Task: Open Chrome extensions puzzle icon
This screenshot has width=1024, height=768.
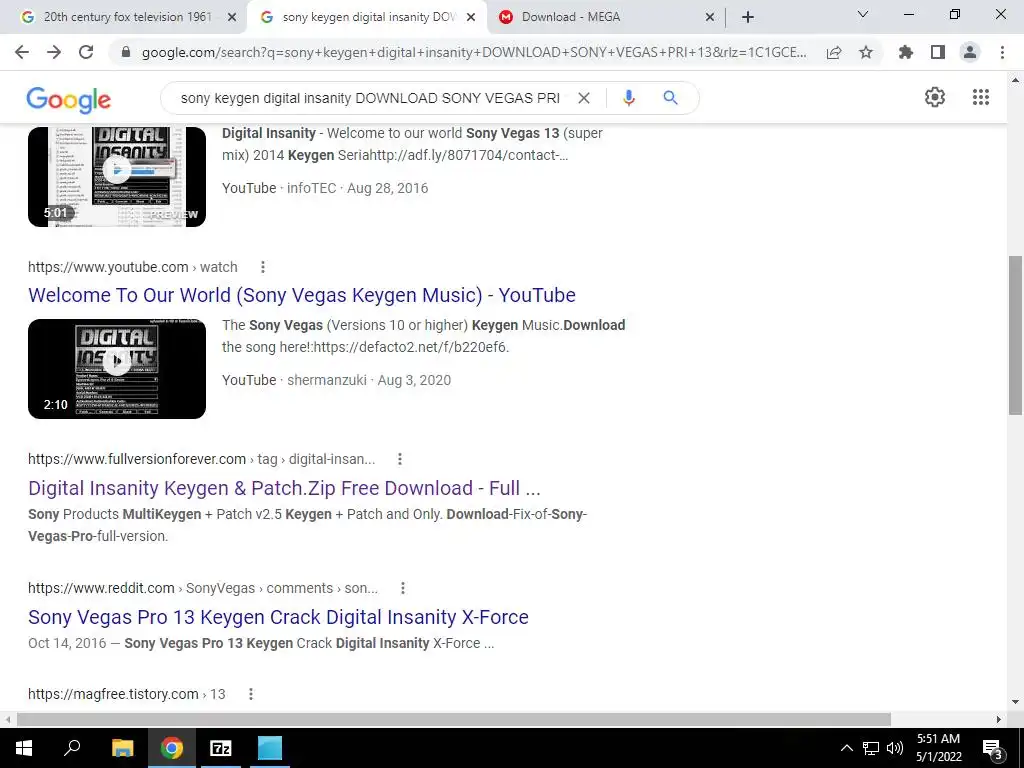Action: (x=906, y=52)
